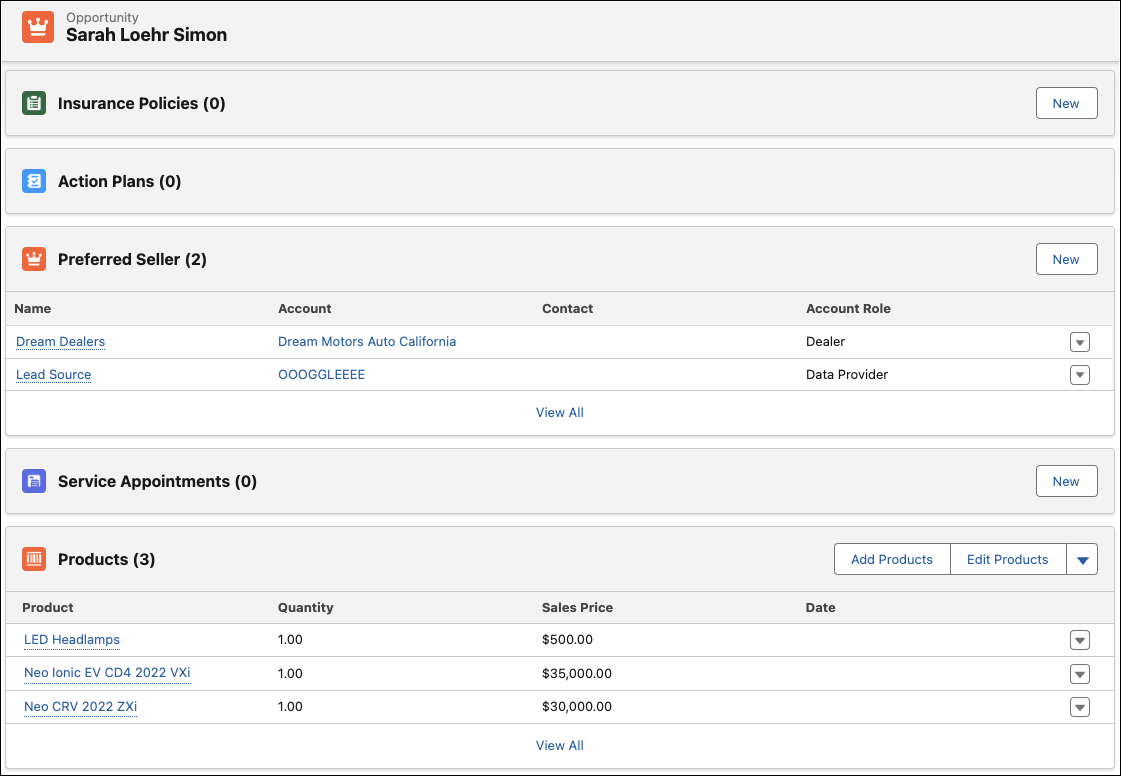Click the $500.00 sales price cell
This screenshot has height=776, width=1121.
[x=567, y=640]
